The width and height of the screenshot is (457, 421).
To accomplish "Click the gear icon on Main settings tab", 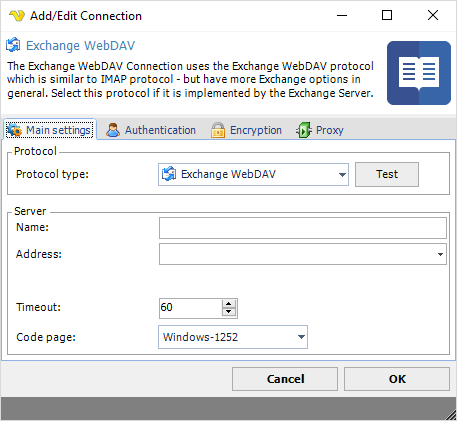I will [x=14, y=130].
